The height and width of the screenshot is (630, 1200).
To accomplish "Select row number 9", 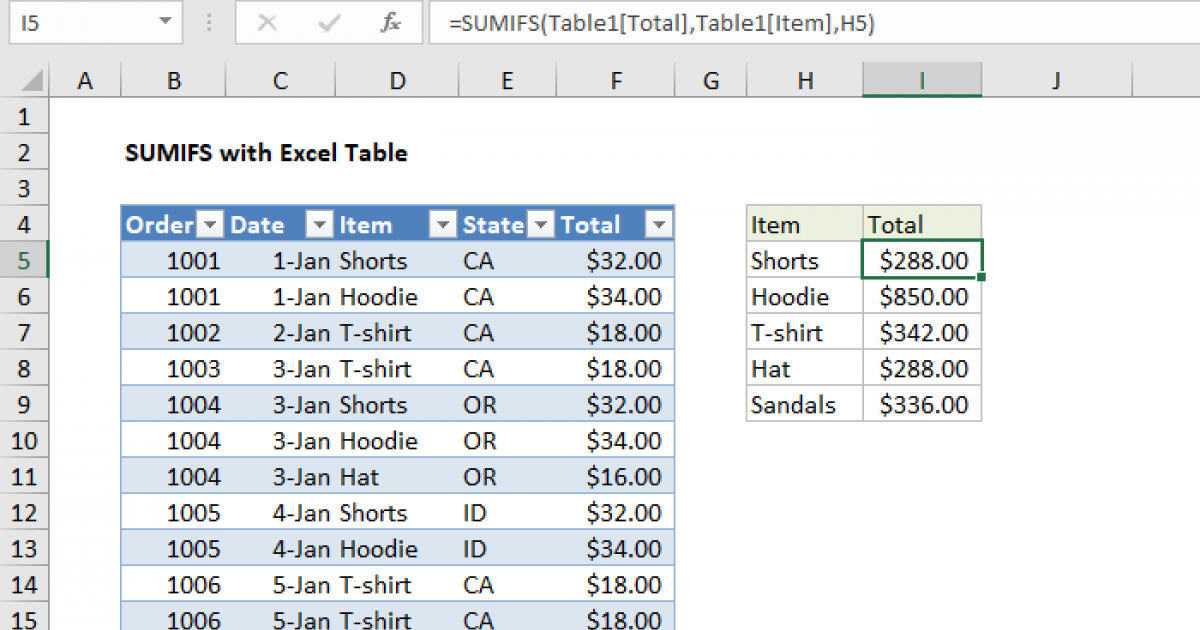I will [24, 404].
